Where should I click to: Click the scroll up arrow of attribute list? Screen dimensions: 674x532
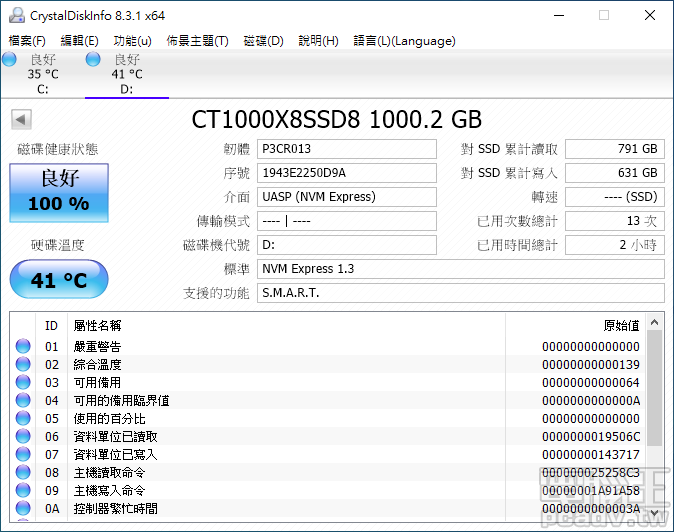(655, 322)
